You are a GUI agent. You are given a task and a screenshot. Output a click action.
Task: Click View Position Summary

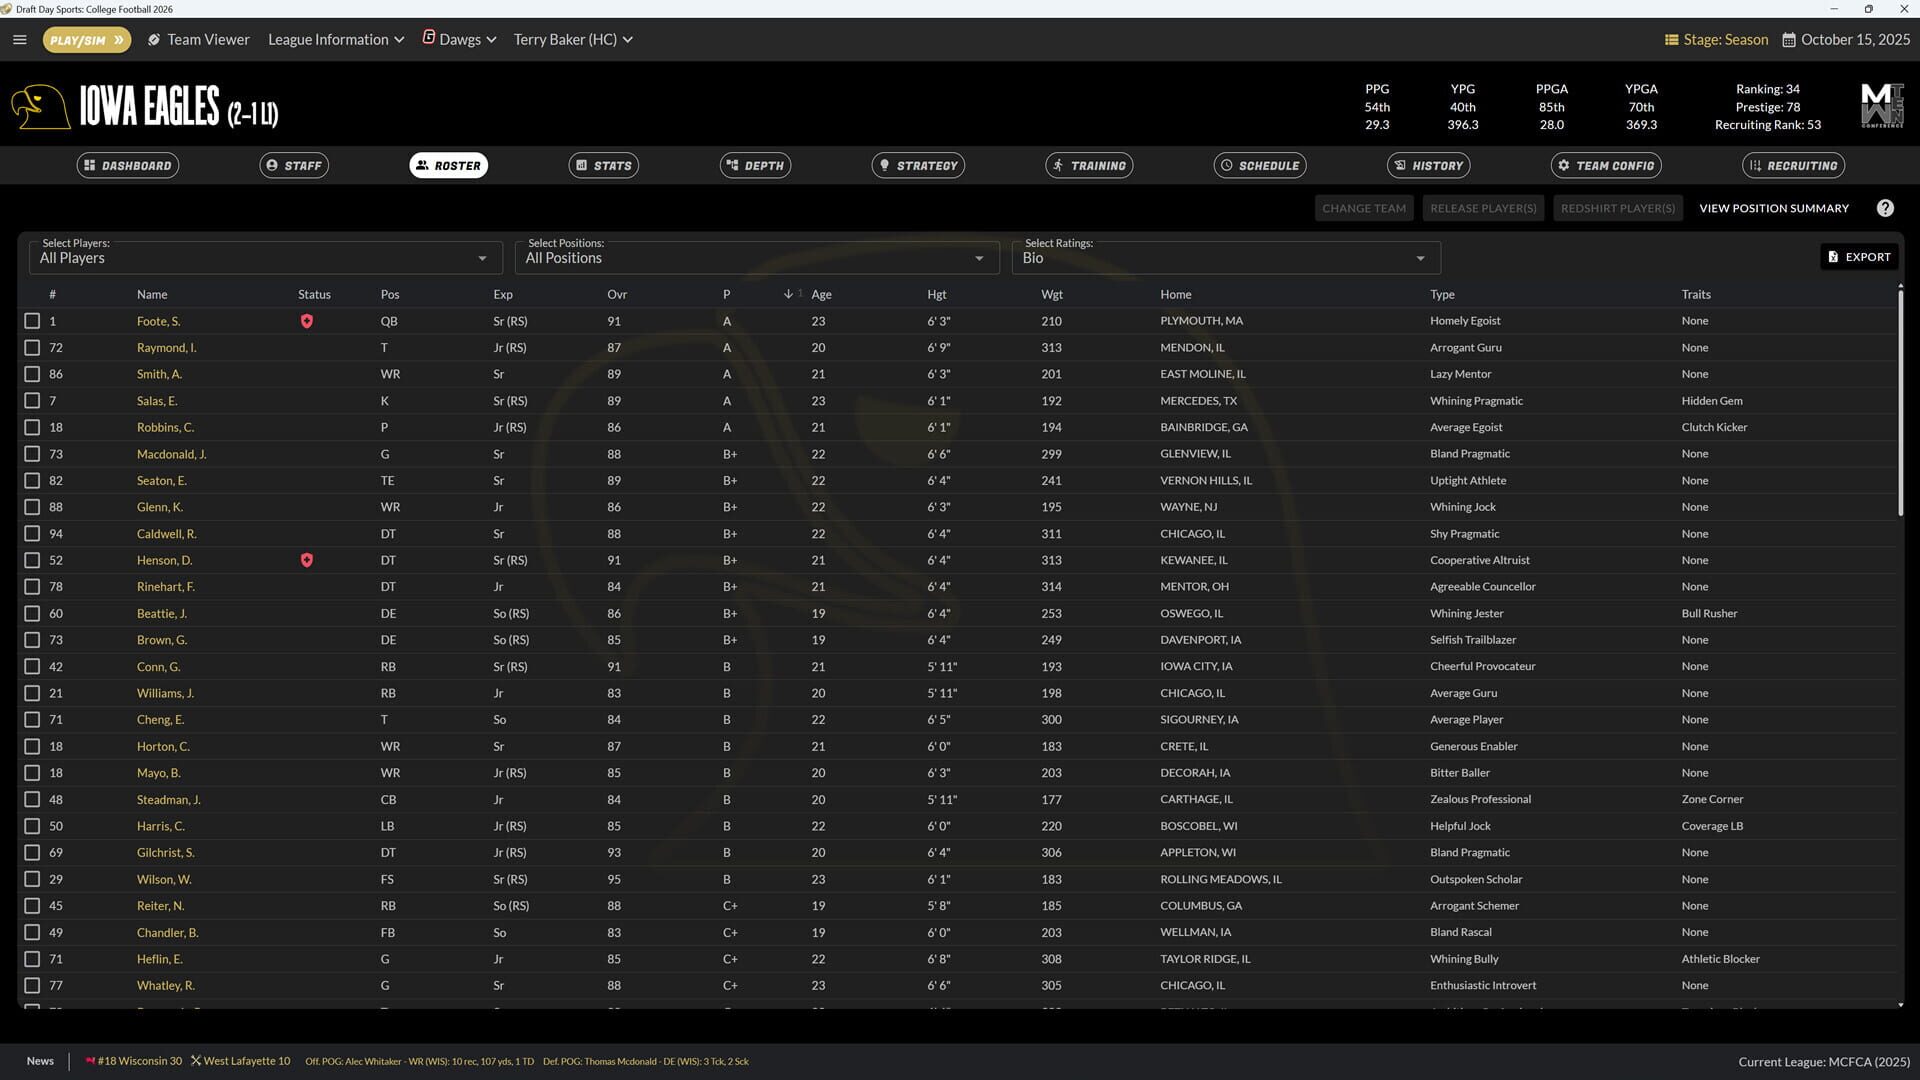click(x=1773, y=207)
